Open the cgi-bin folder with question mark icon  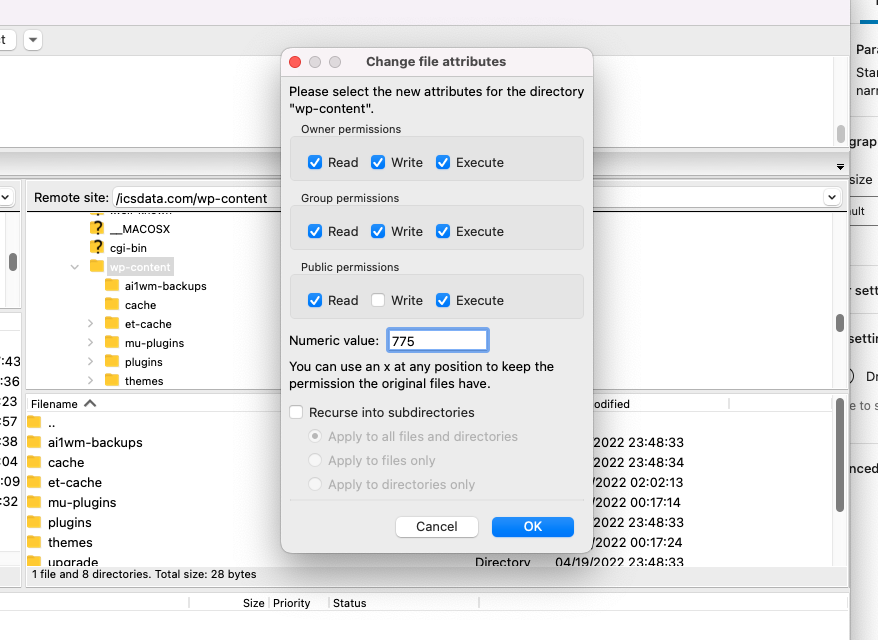tap(124, 247)
